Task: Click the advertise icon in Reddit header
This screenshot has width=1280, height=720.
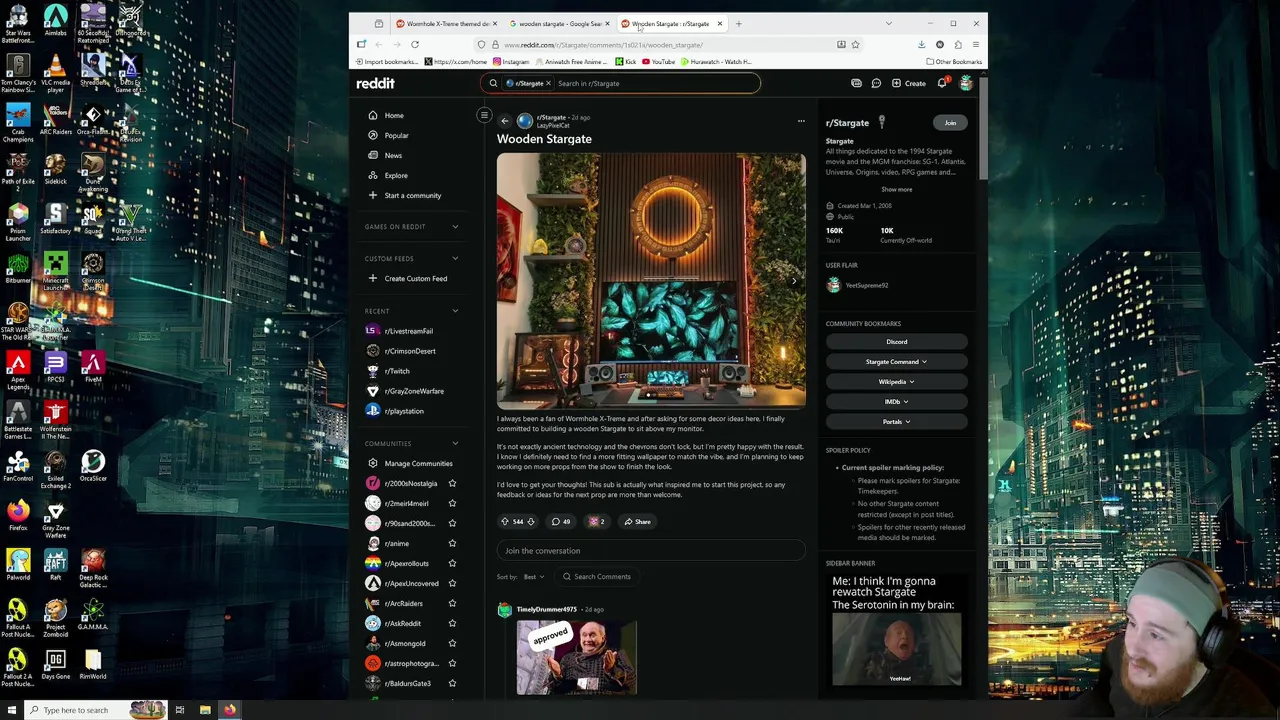Action: 856,84
